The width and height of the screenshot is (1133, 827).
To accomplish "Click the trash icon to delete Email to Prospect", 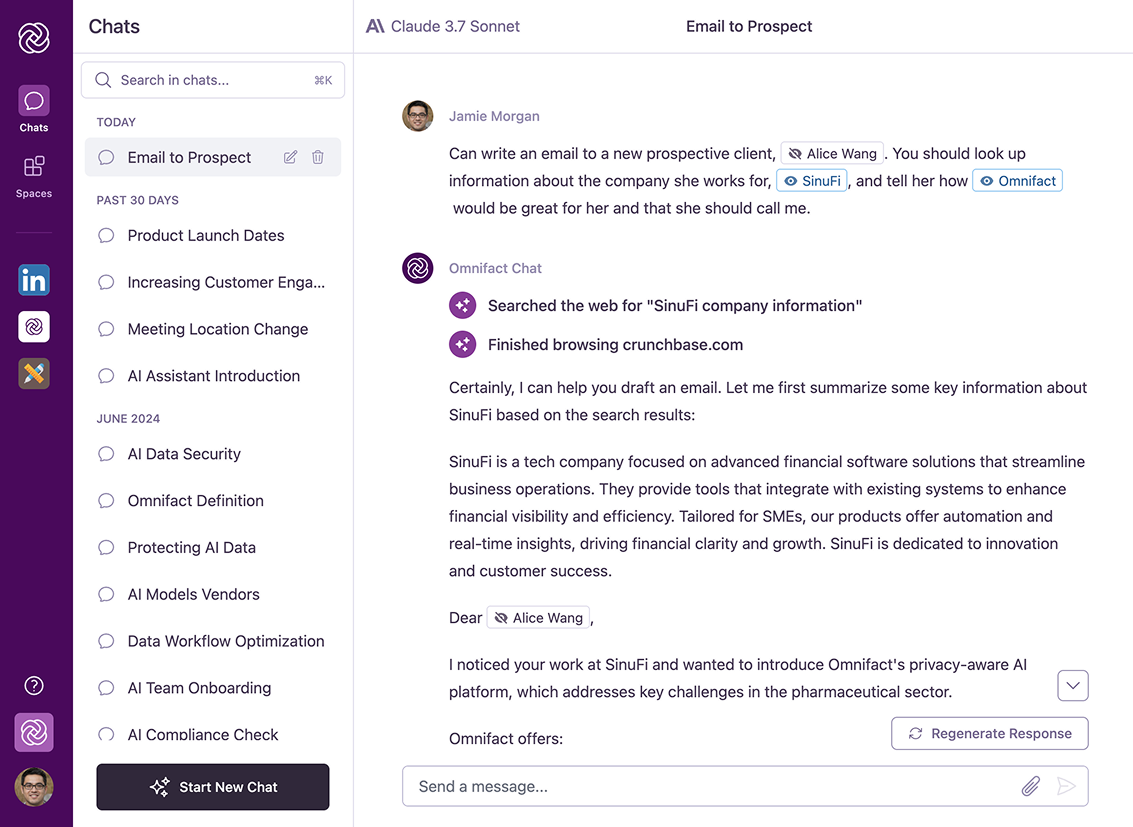I will [x=318, y=157].
